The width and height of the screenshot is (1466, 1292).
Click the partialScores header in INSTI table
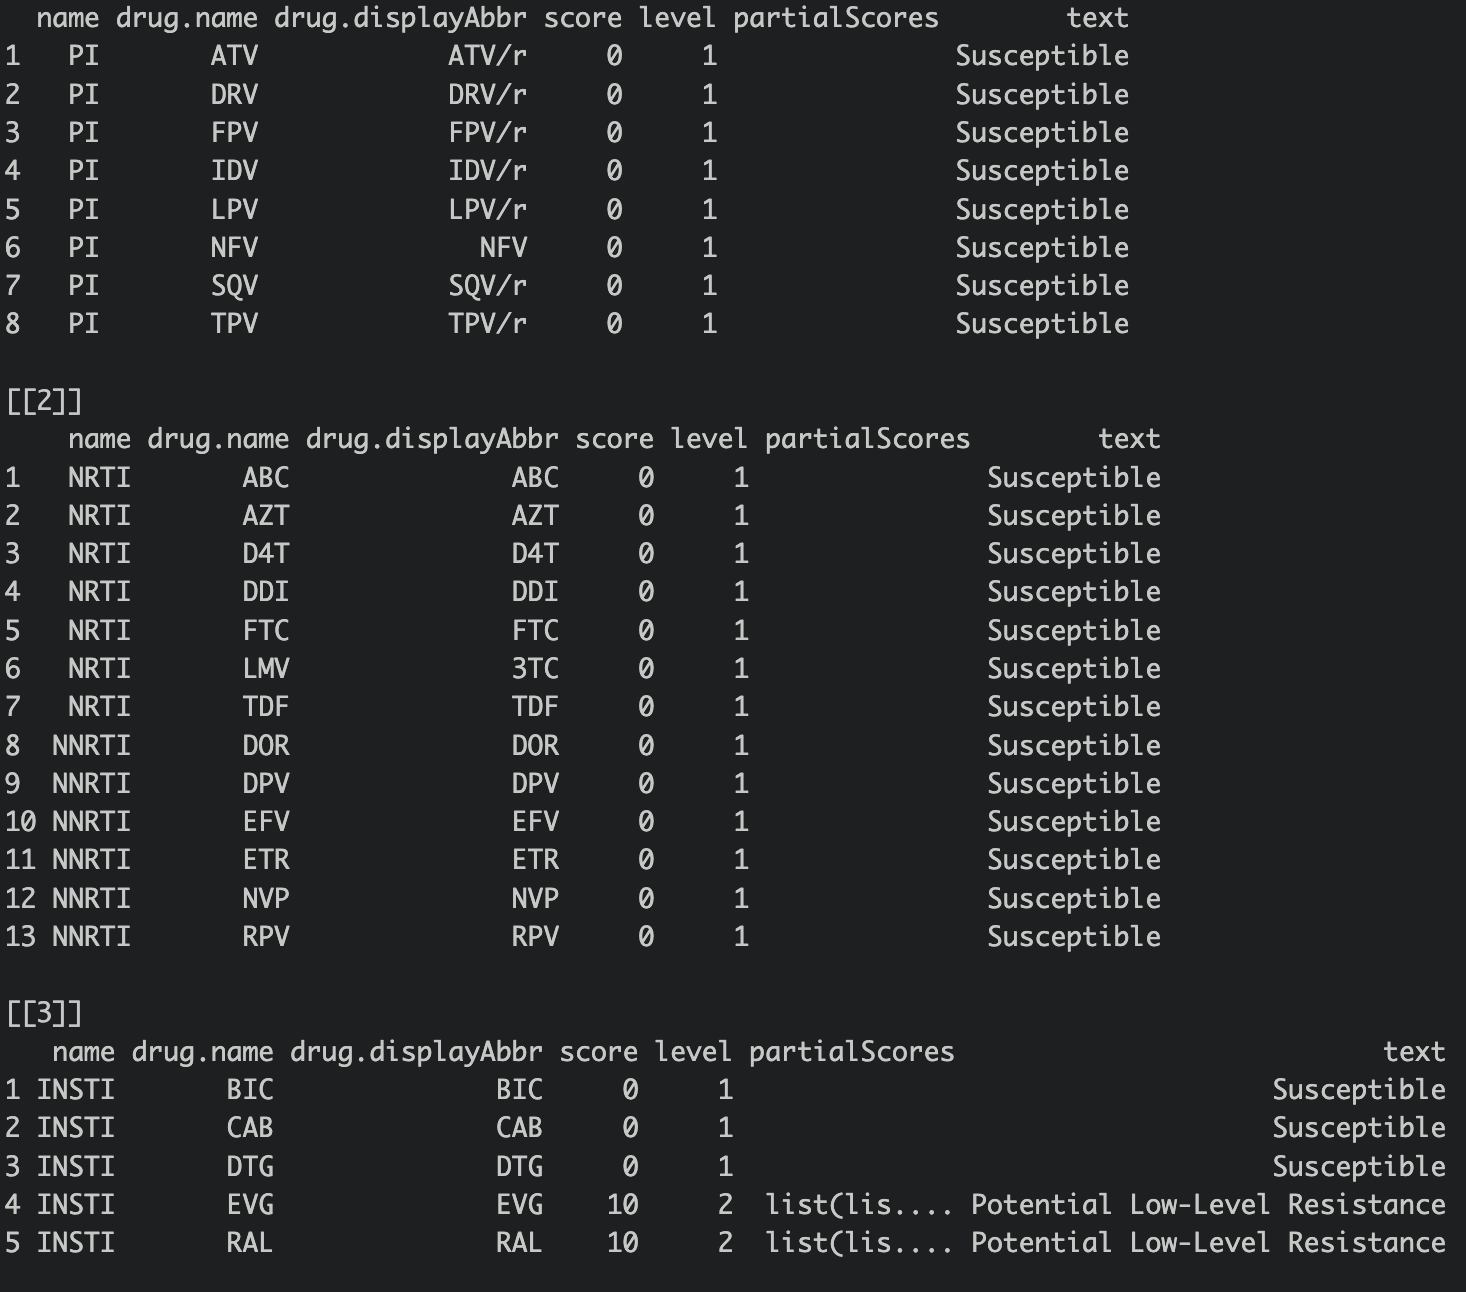pyautogui.click(x=851, y=1052)
